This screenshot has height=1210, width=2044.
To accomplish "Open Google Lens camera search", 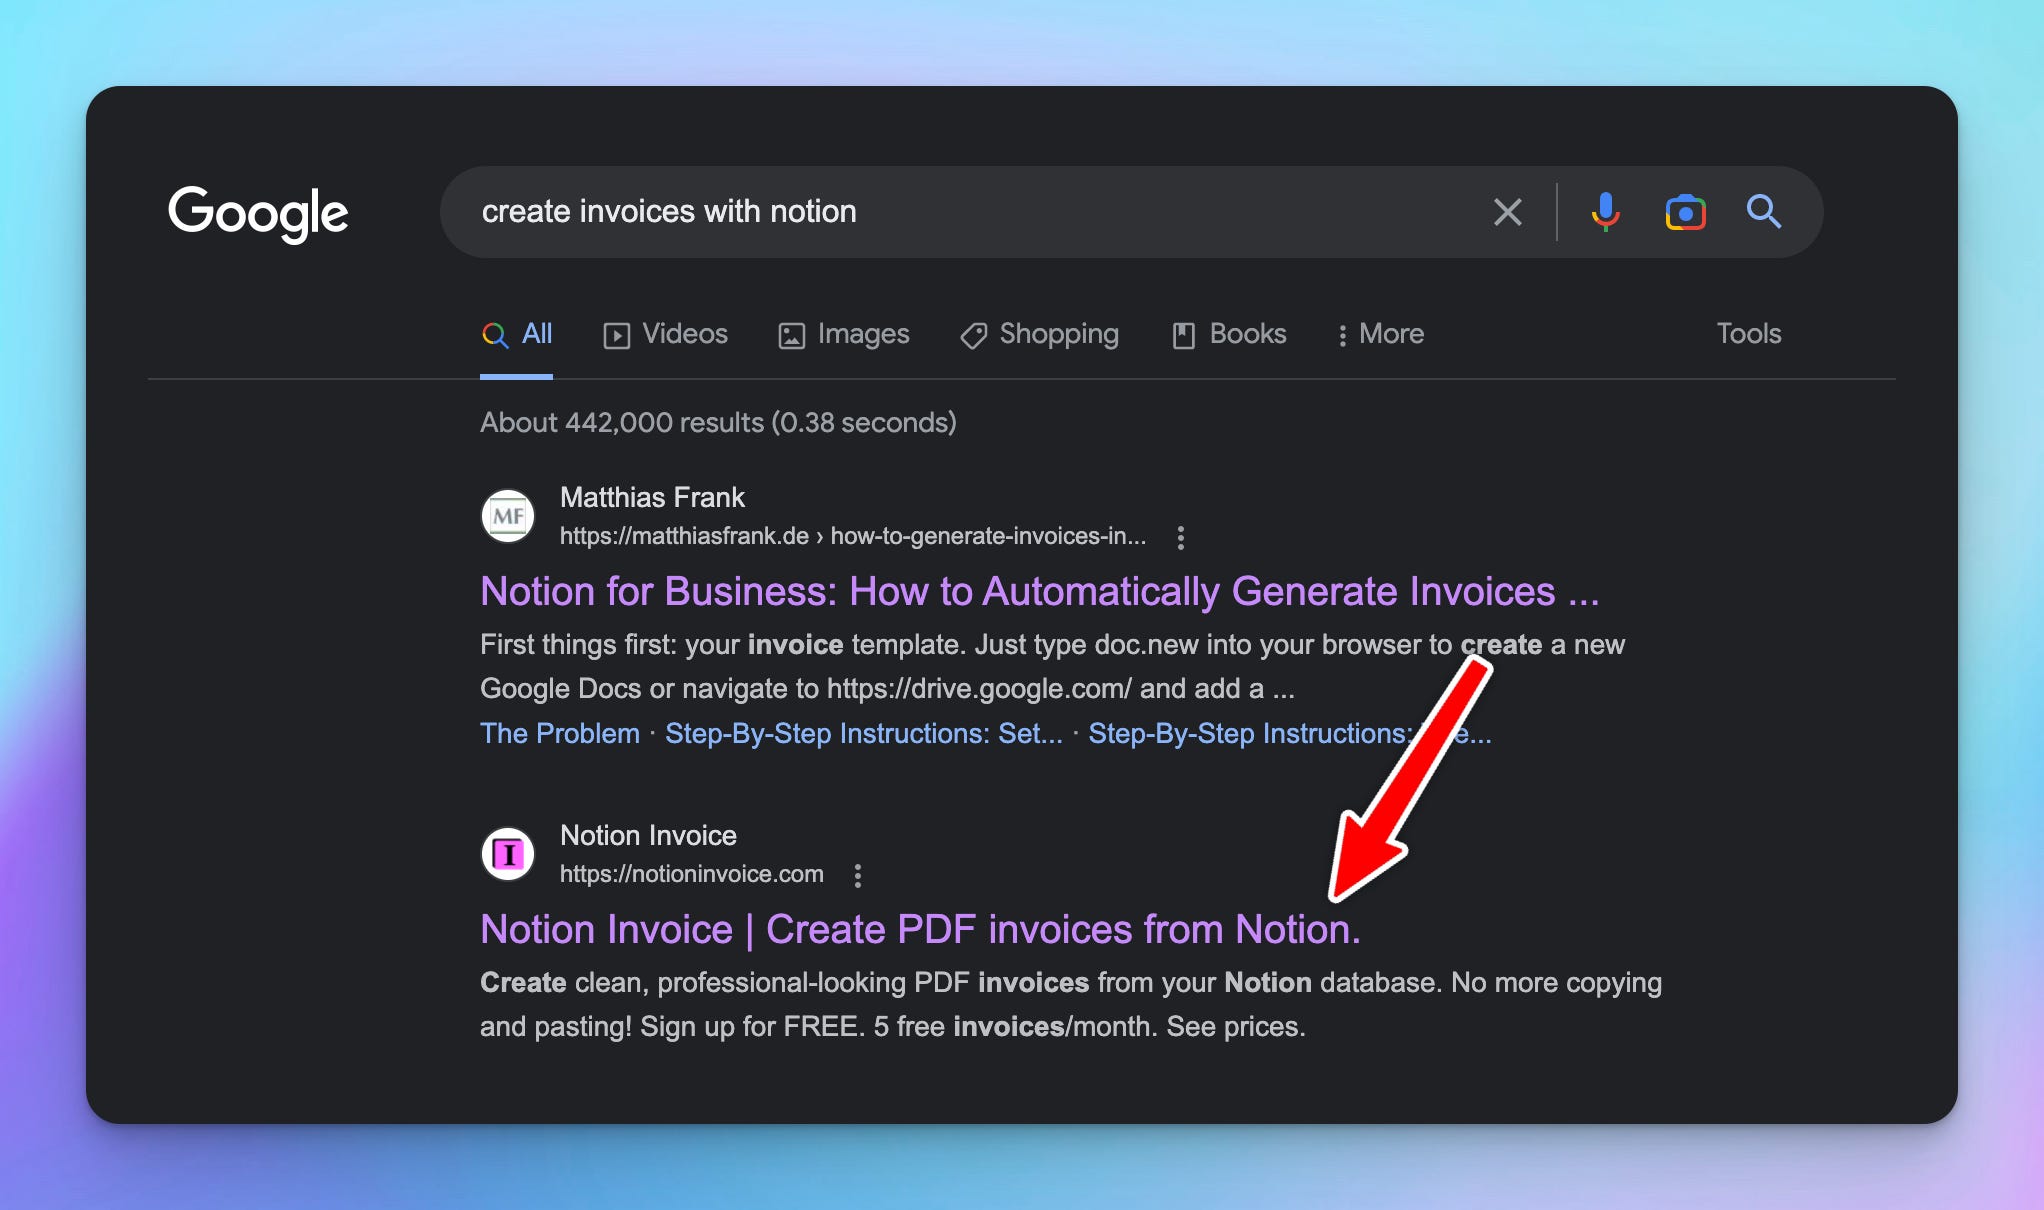I will [1685, 212].
